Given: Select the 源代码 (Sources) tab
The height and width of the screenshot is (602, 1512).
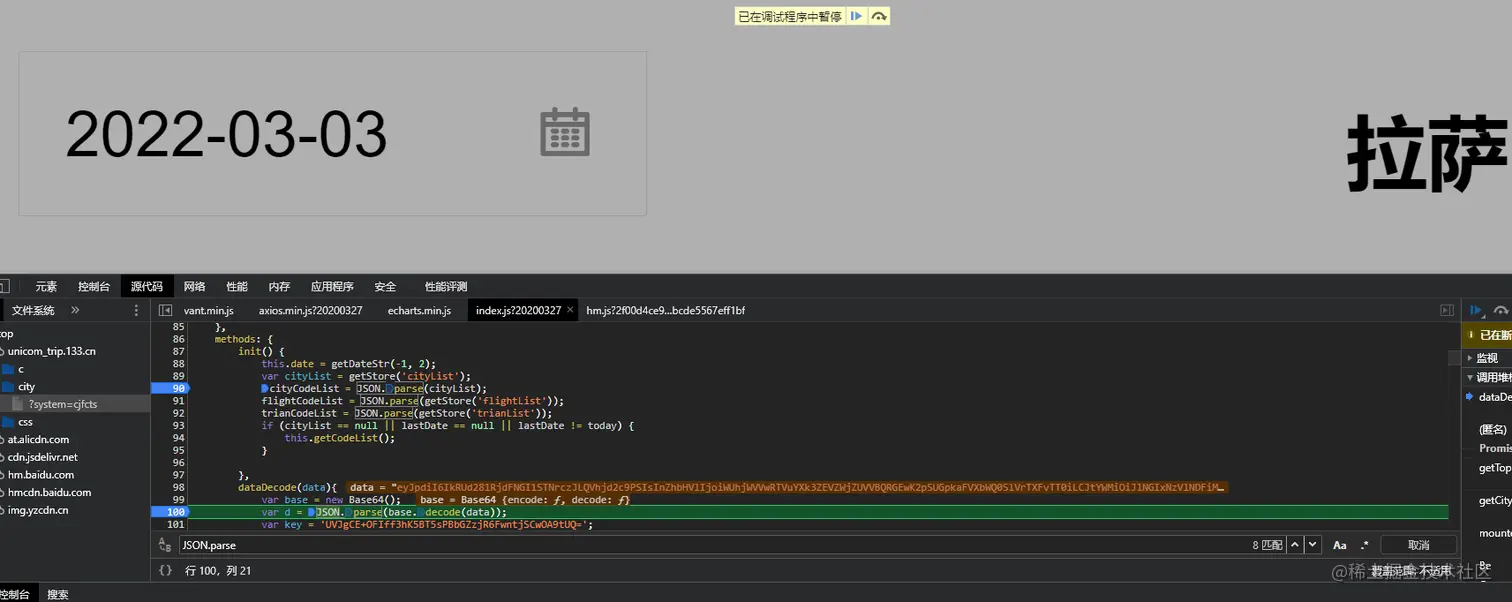Looking at the screenshot, I should coord(147,287).
